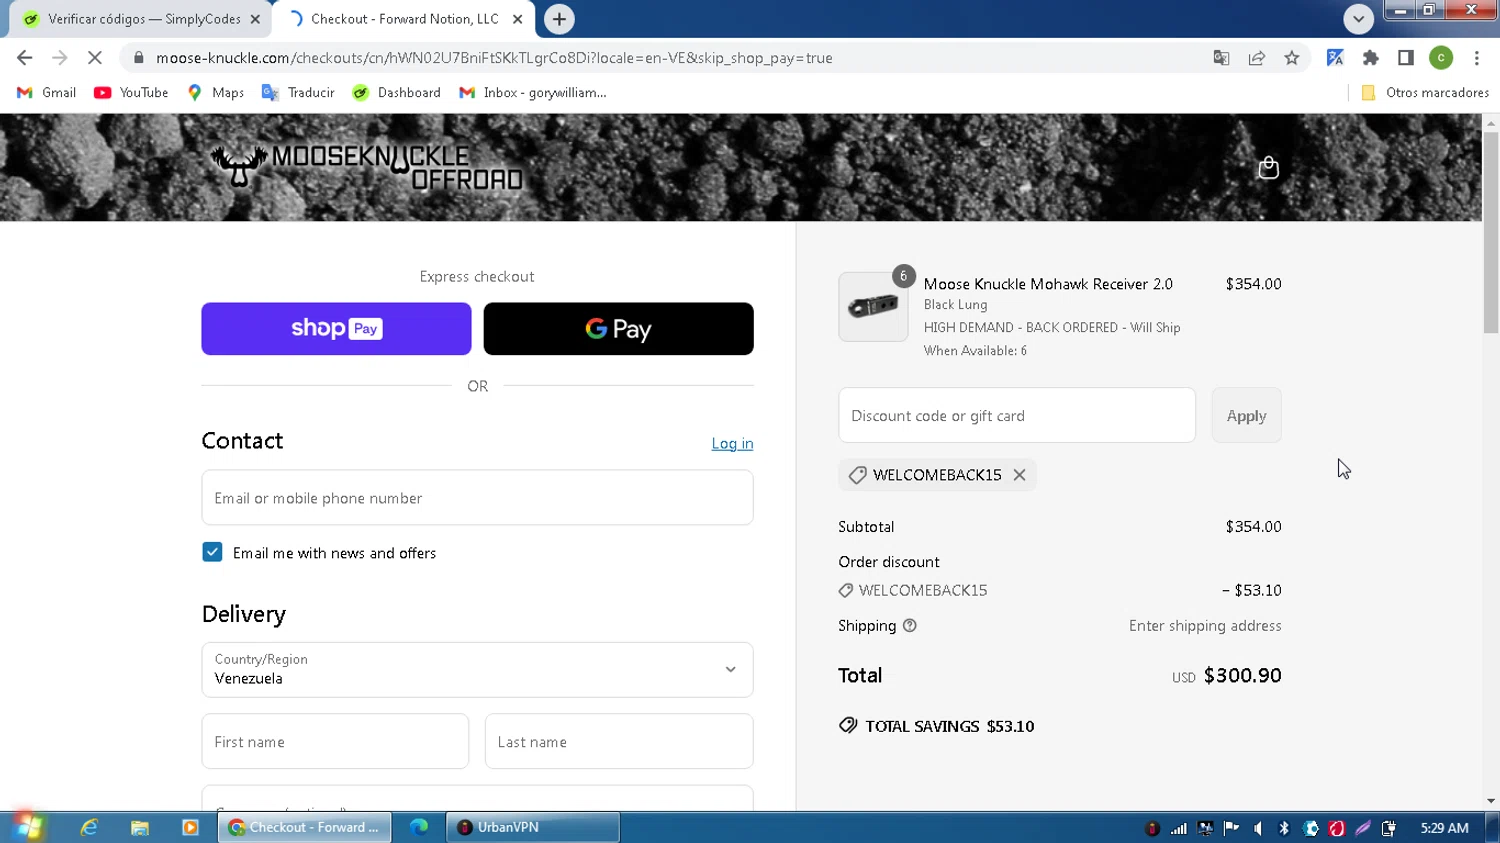Click the total amount $300.90

1242,675
